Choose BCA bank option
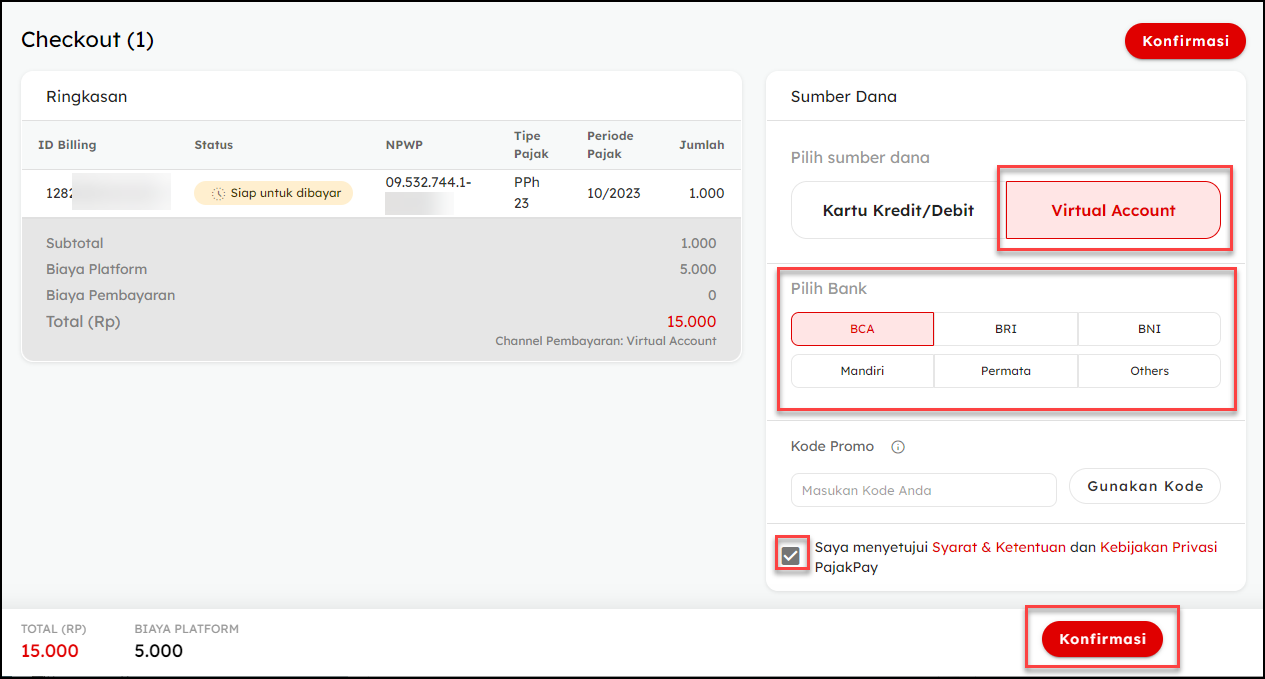The width and height of the screenshot is (1265, 679). point(862,329)
